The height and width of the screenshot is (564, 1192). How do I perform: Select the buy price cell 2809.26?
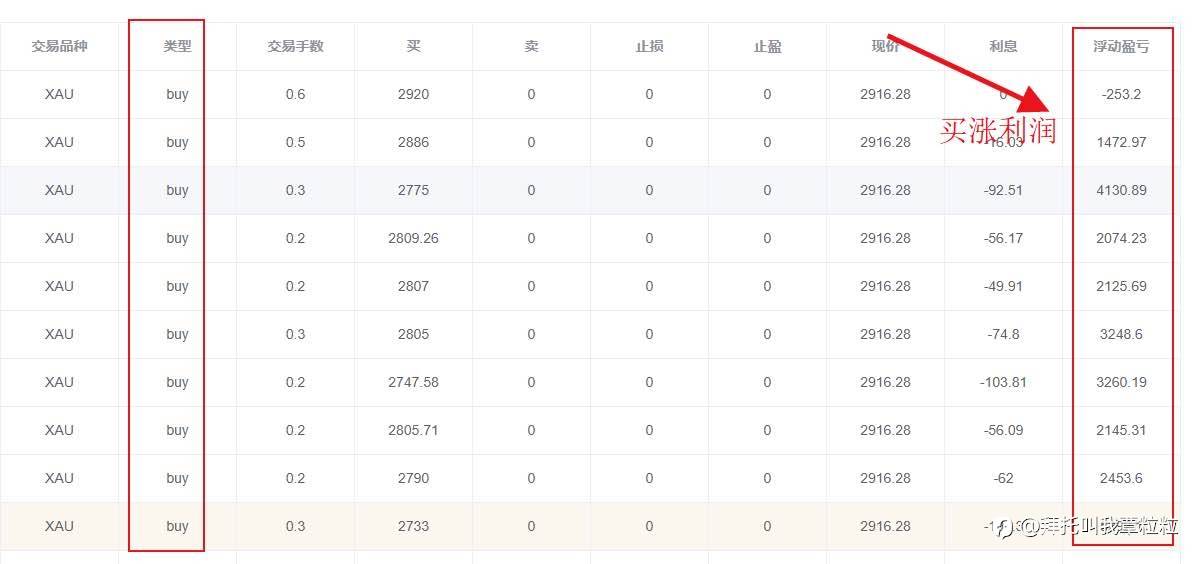click(x=413, y=238)
